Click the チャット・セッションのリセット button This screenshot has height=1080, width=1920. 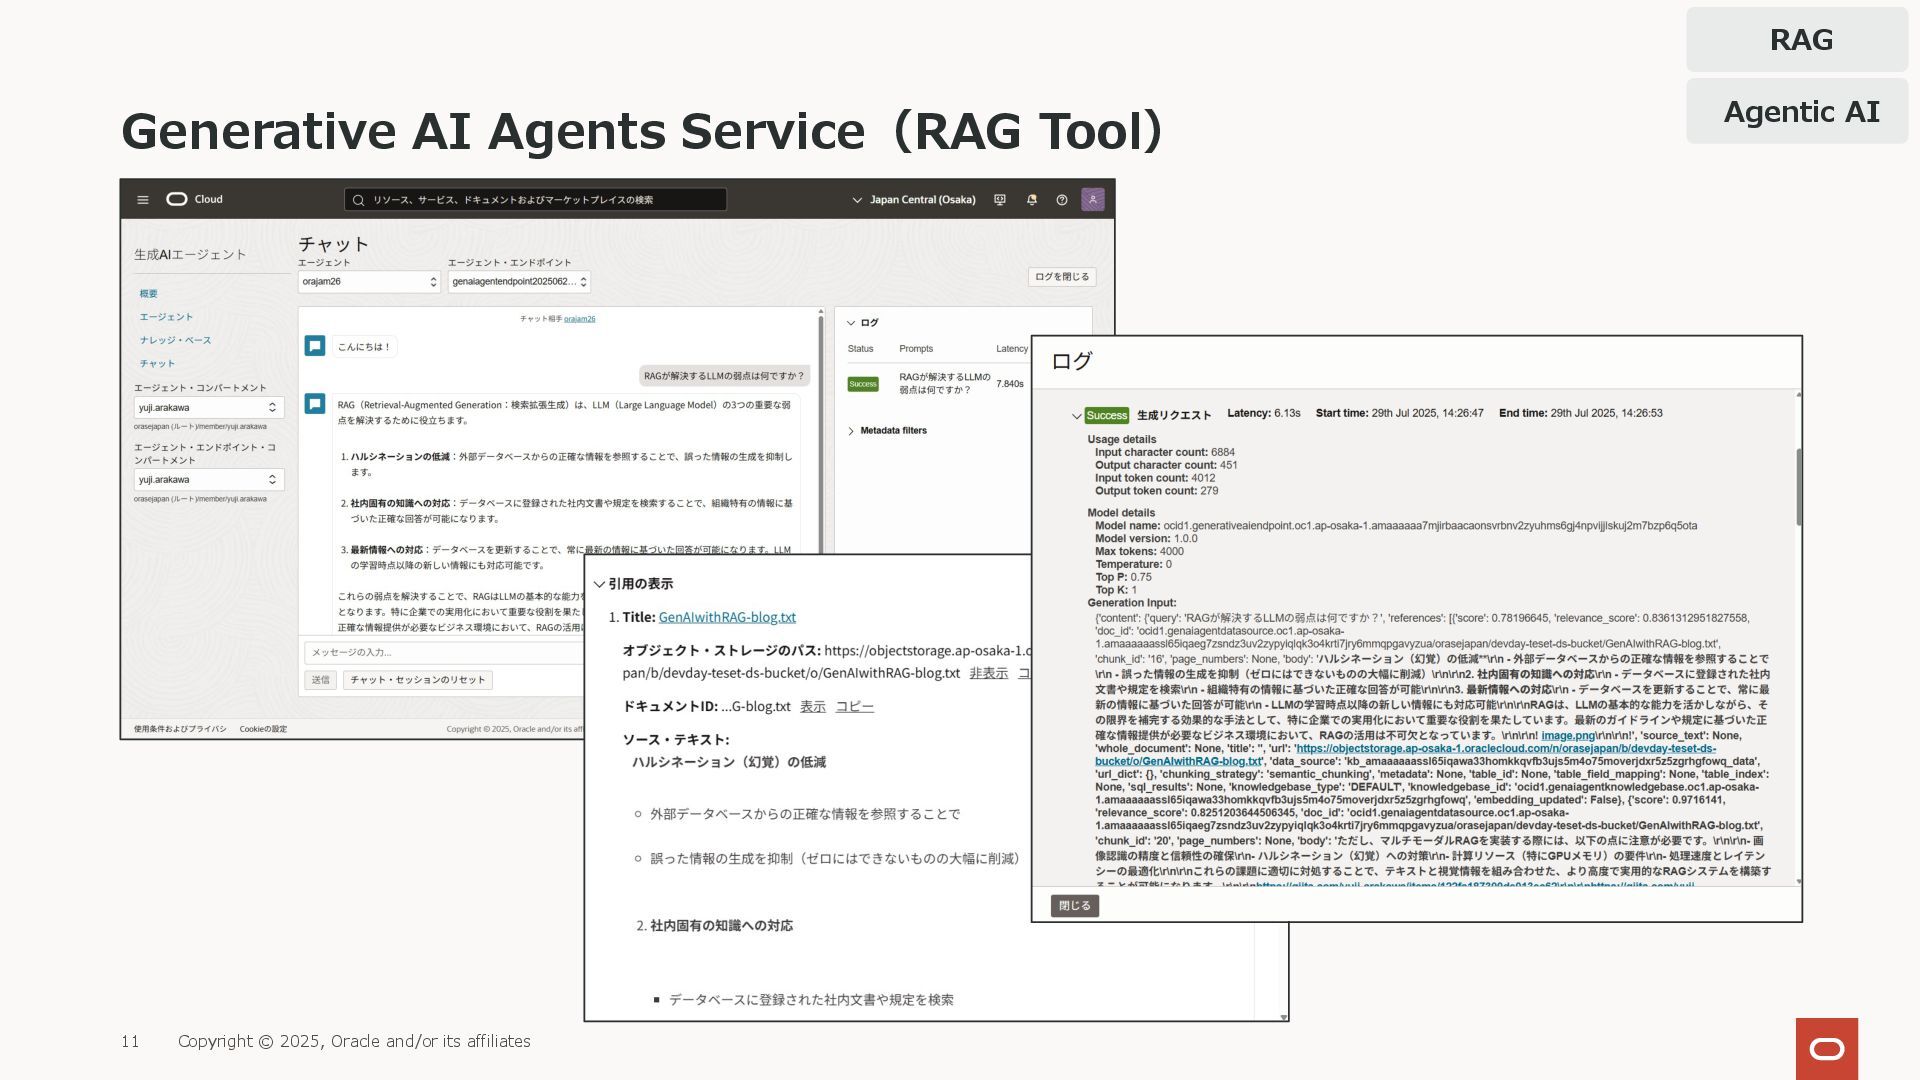click(418, 680)
